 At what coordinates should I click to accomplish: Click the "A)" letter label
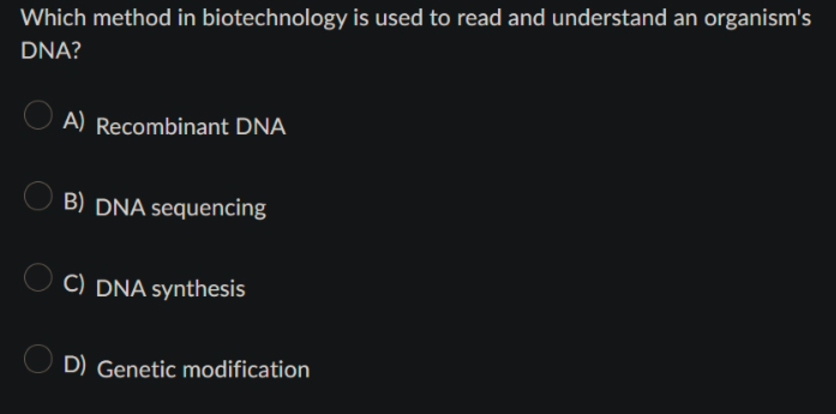pos(74,121)
